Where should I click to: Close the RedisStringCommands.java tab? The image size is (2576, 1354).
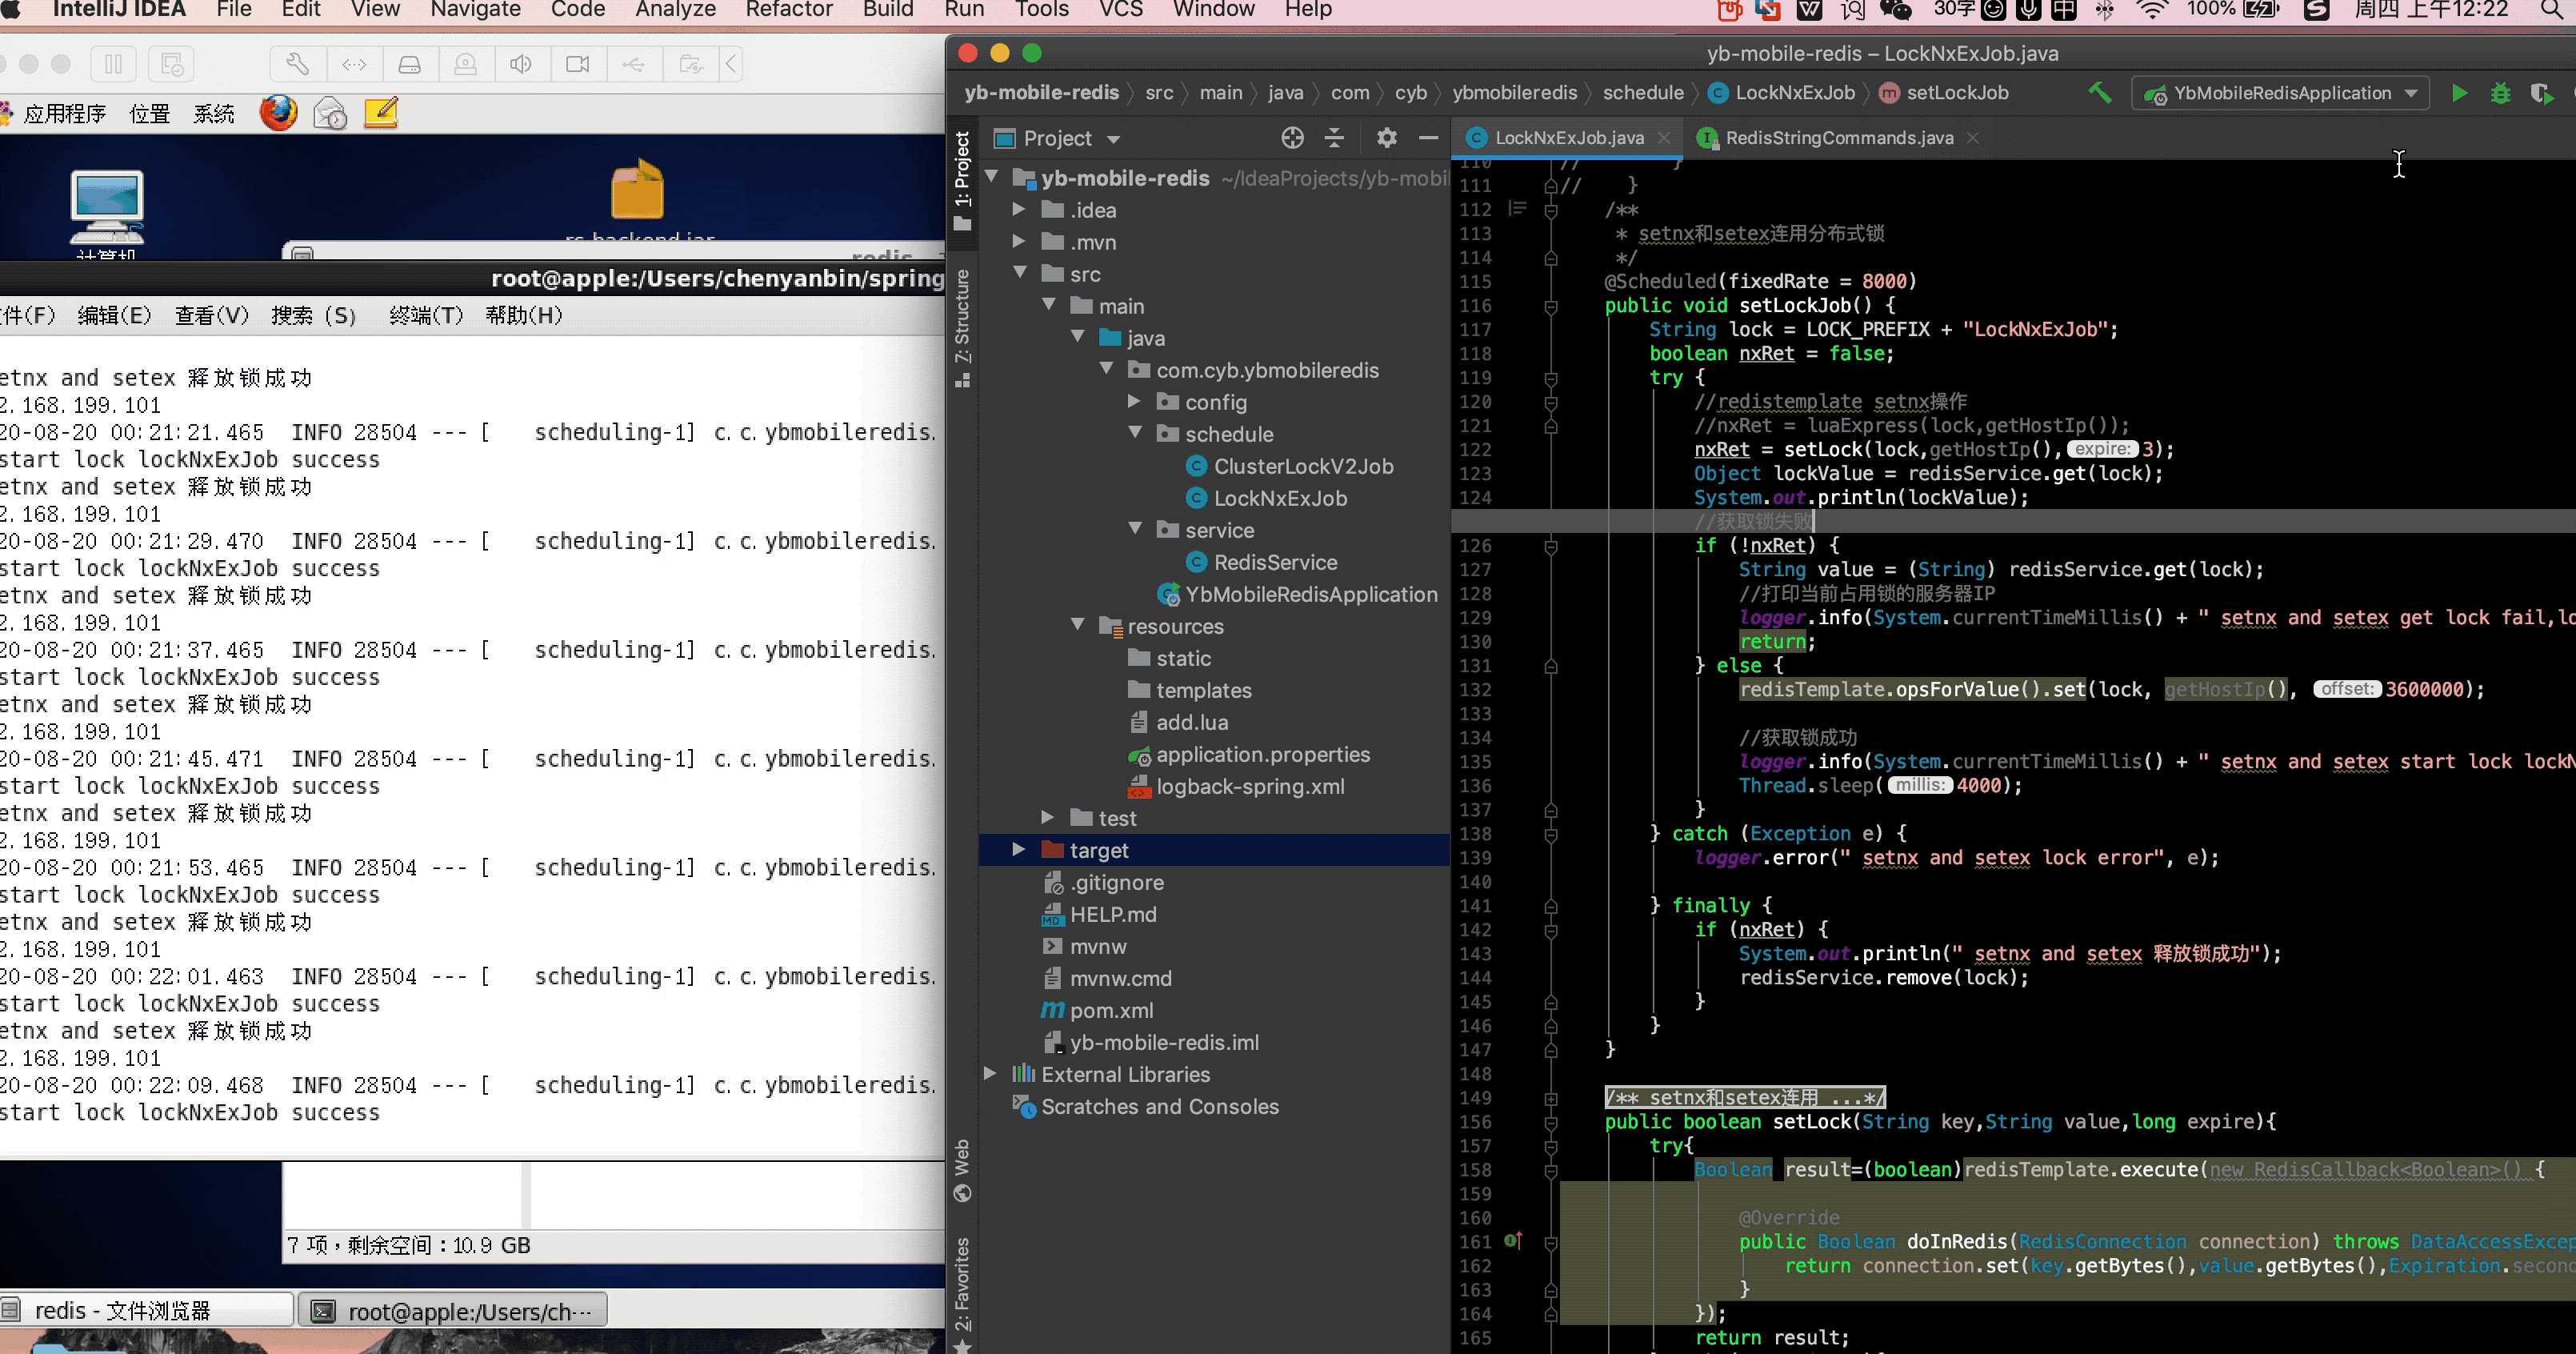tap(1972, 138)
